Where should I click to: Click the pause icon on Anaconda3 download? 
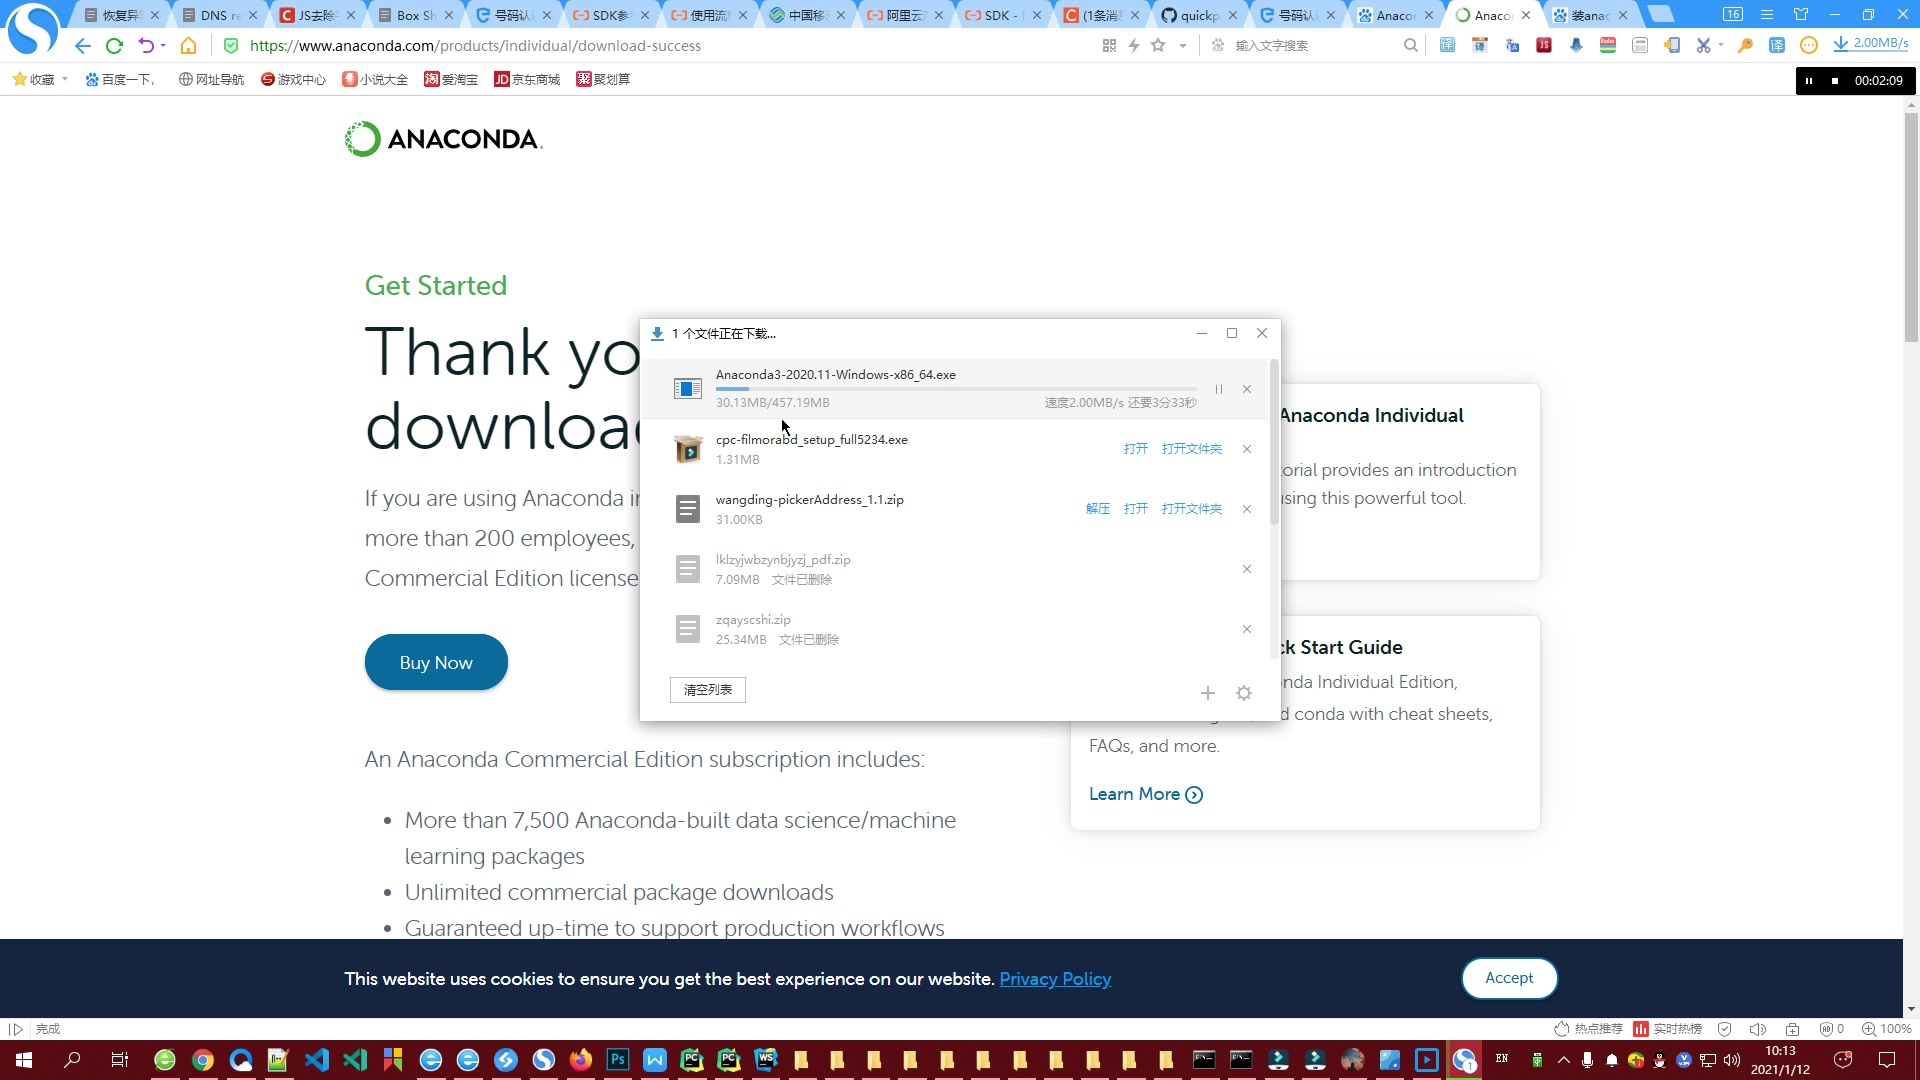(1218, 389)
